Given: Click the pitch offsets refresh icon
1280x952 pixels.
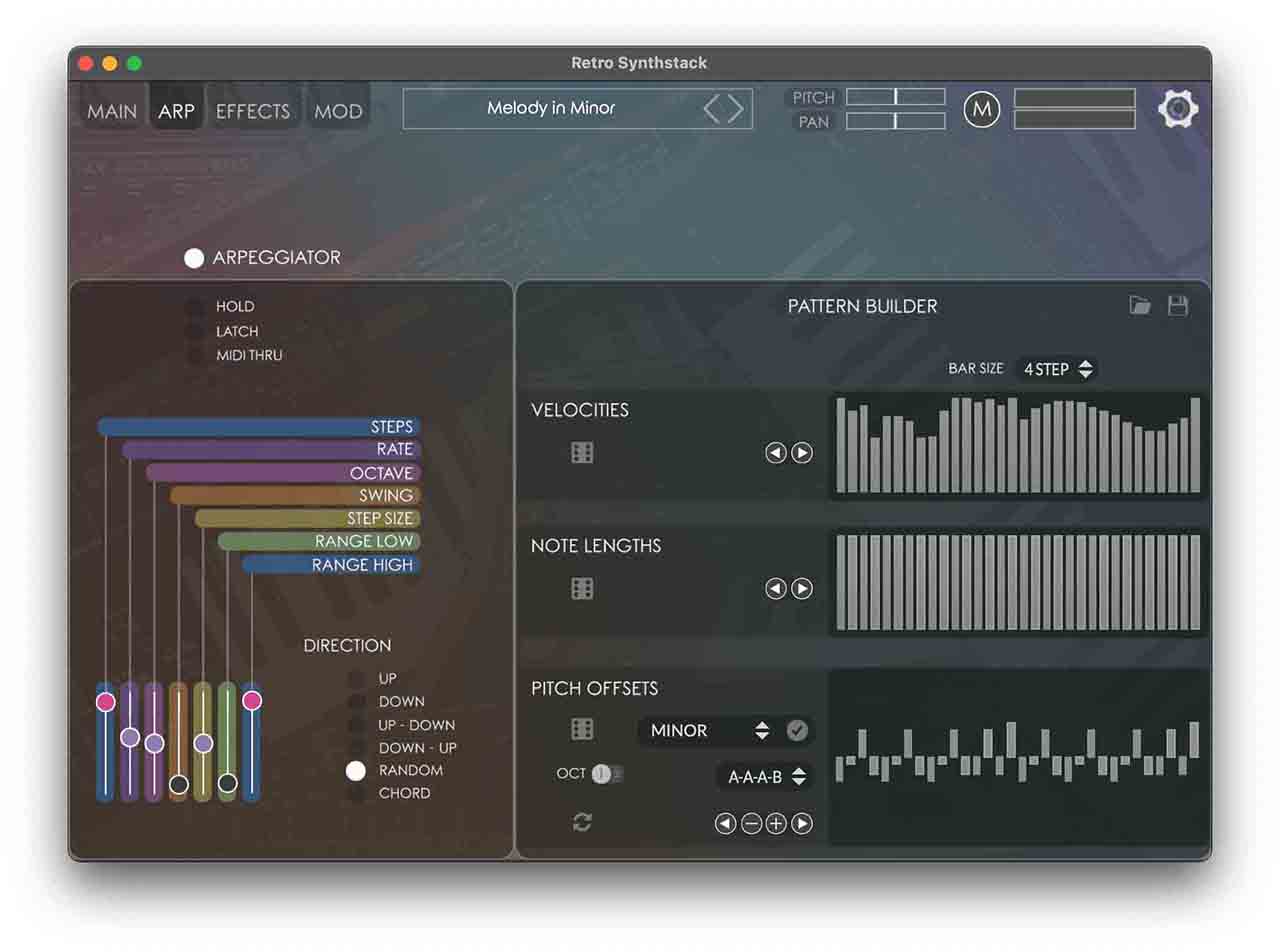Looking at the screenshot, I should (x=582, y=822).
